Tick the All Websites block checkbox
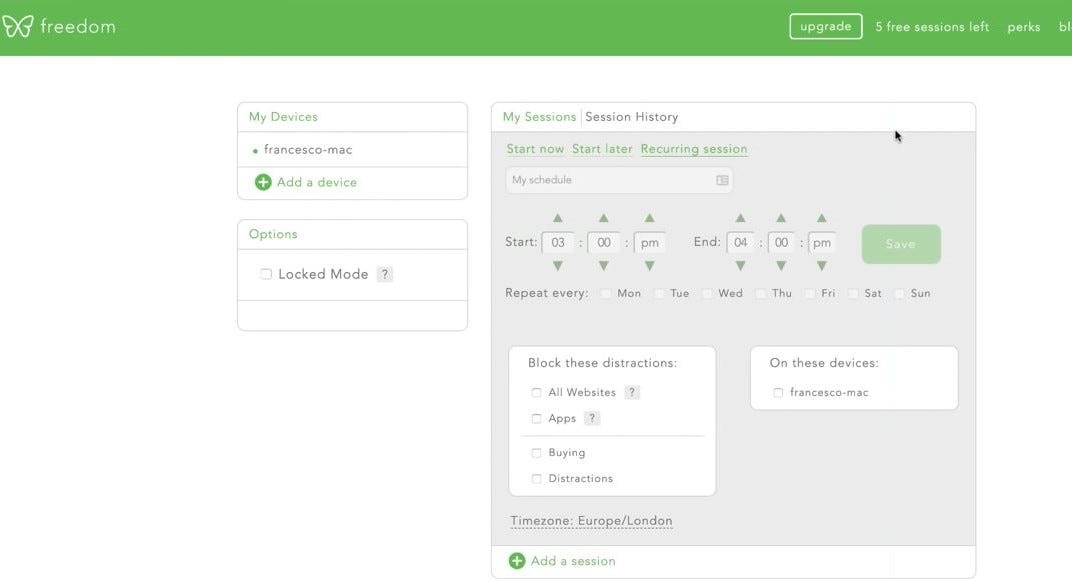Screen dimensions: 1072x581 pos(537,392)
